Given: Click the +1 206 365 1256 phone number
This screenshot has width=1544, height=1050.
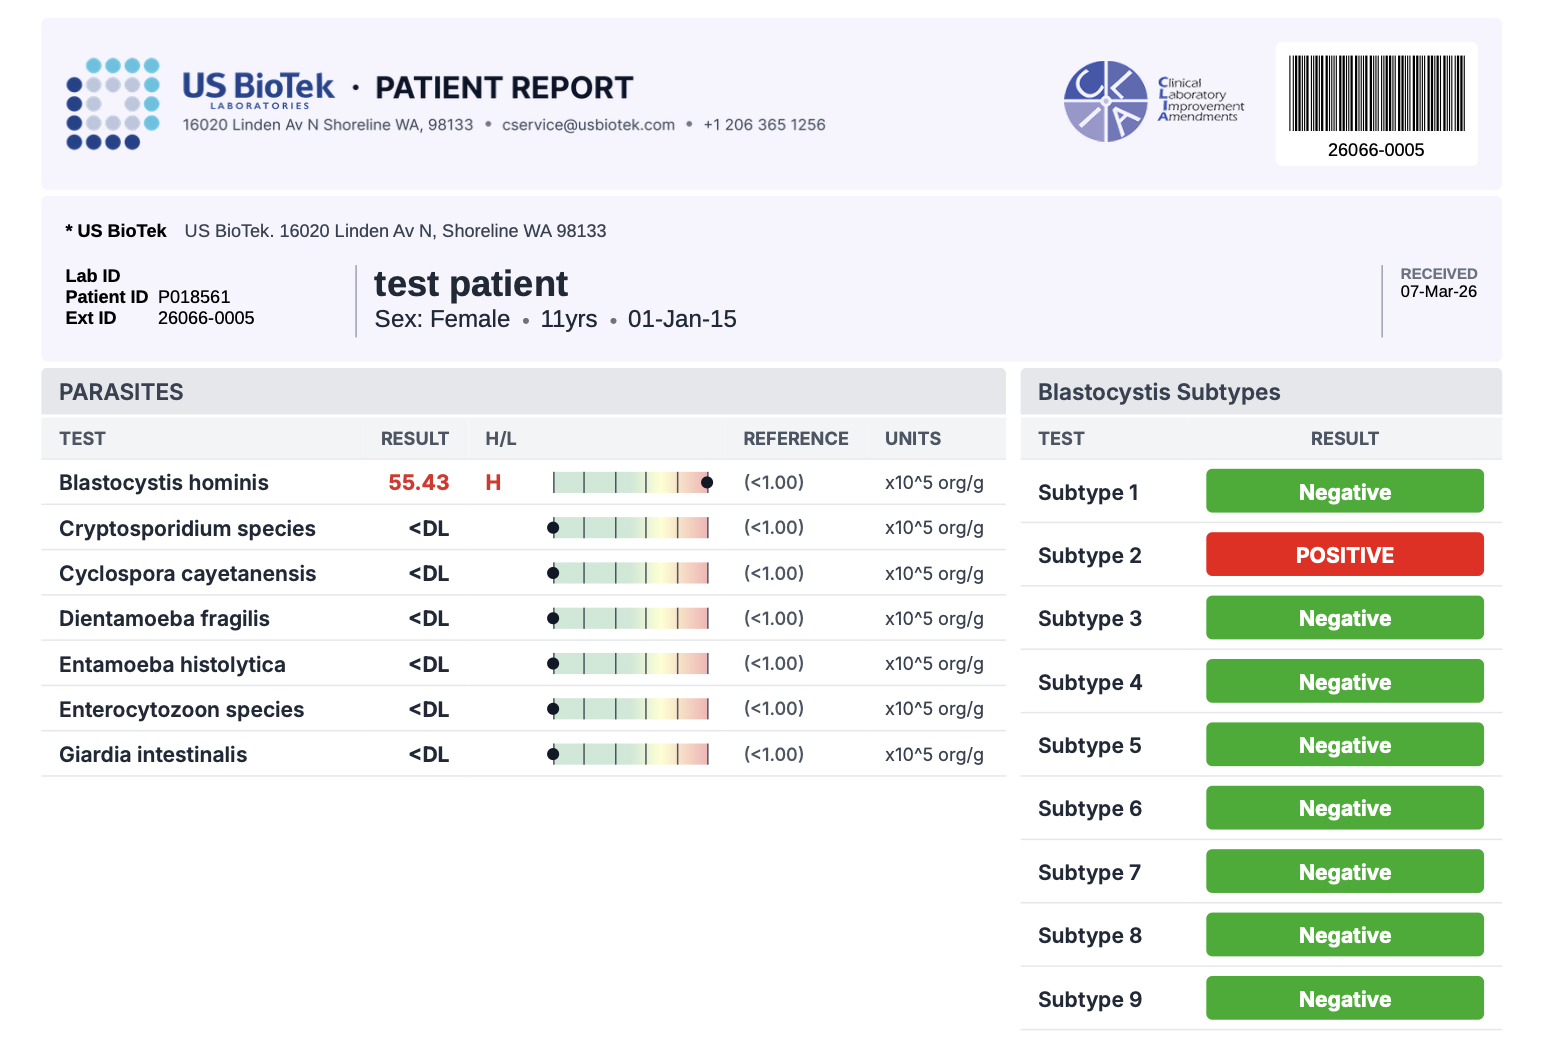Looking at the screenshot, I should click(764, 125).
